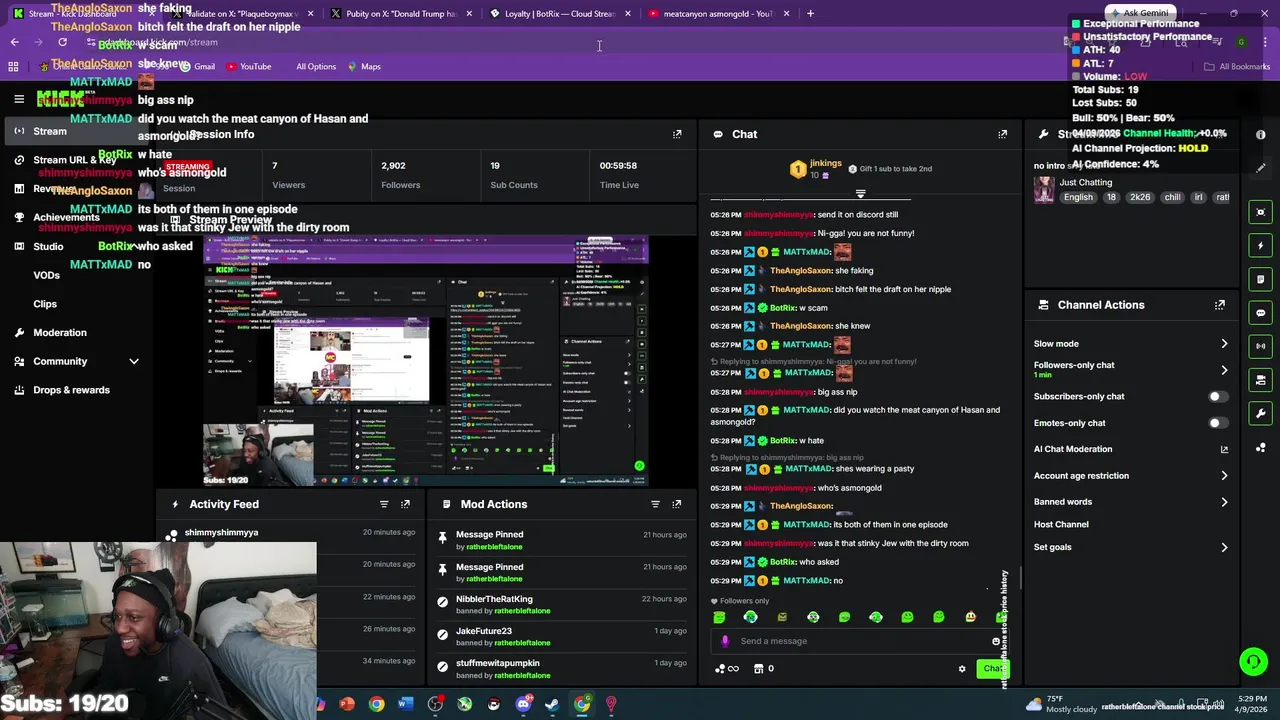Open Activity Feed filter options
The image size is (1280, 720).
click(x=384, y=504)
